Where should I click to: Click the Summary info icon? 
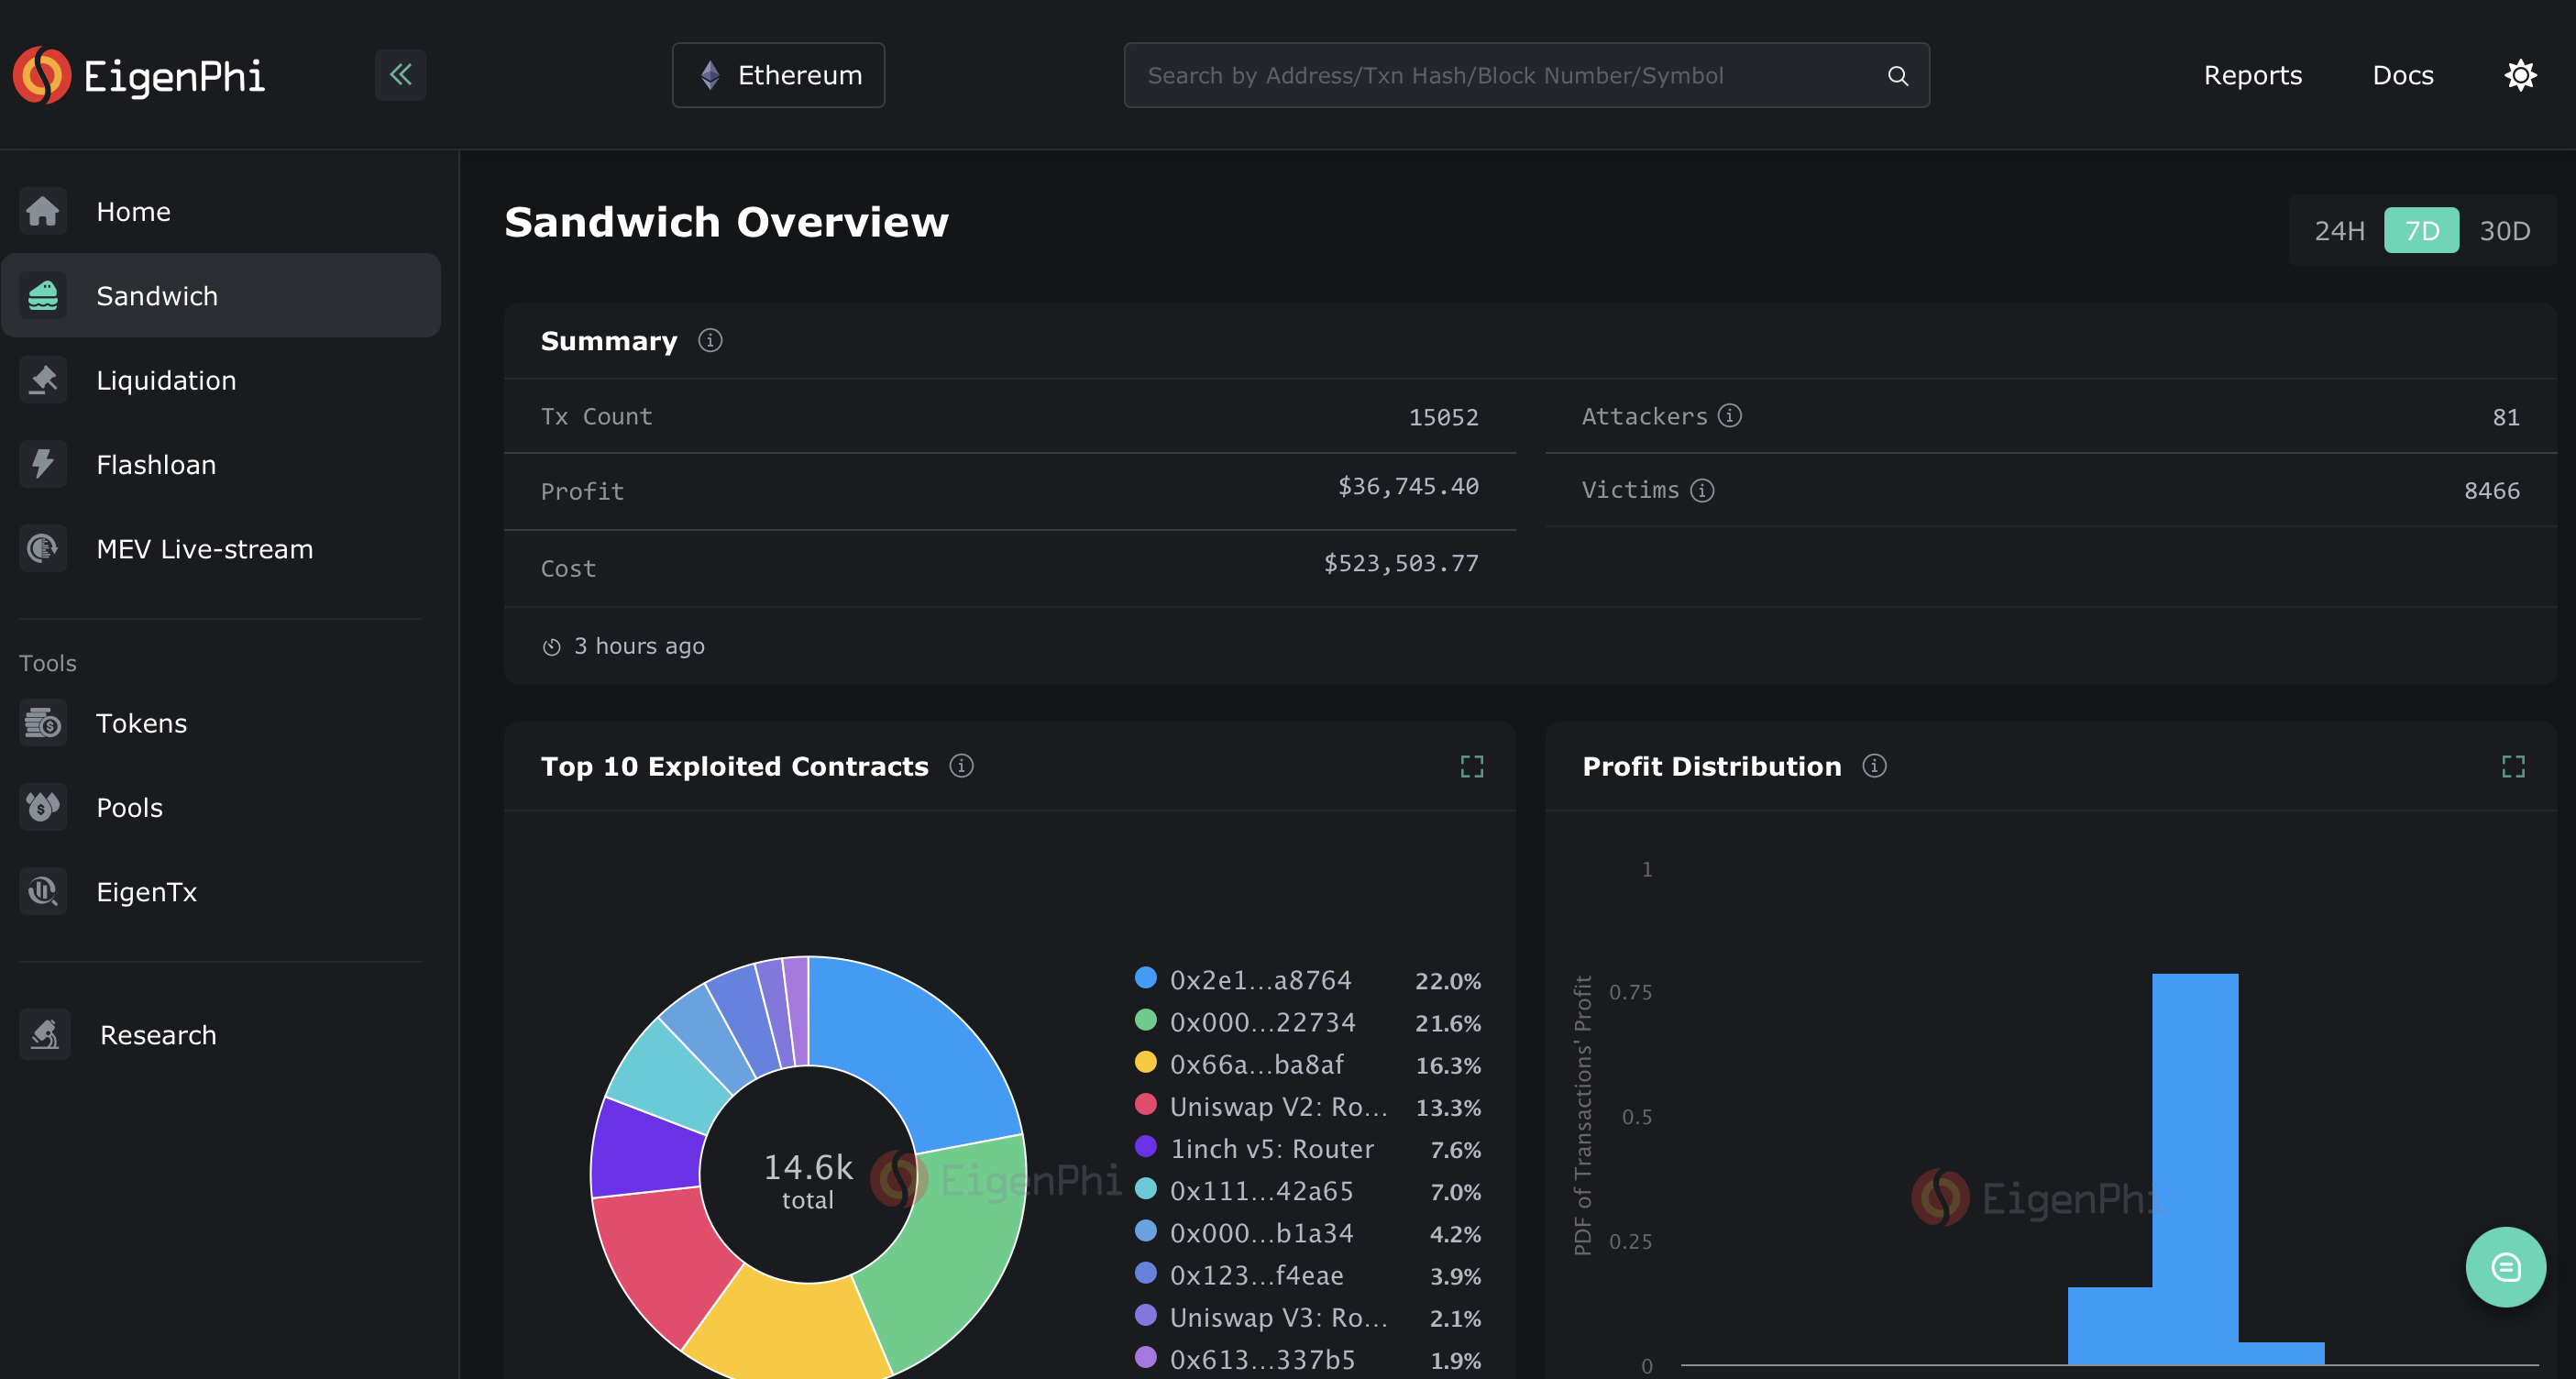click(710, 341)
